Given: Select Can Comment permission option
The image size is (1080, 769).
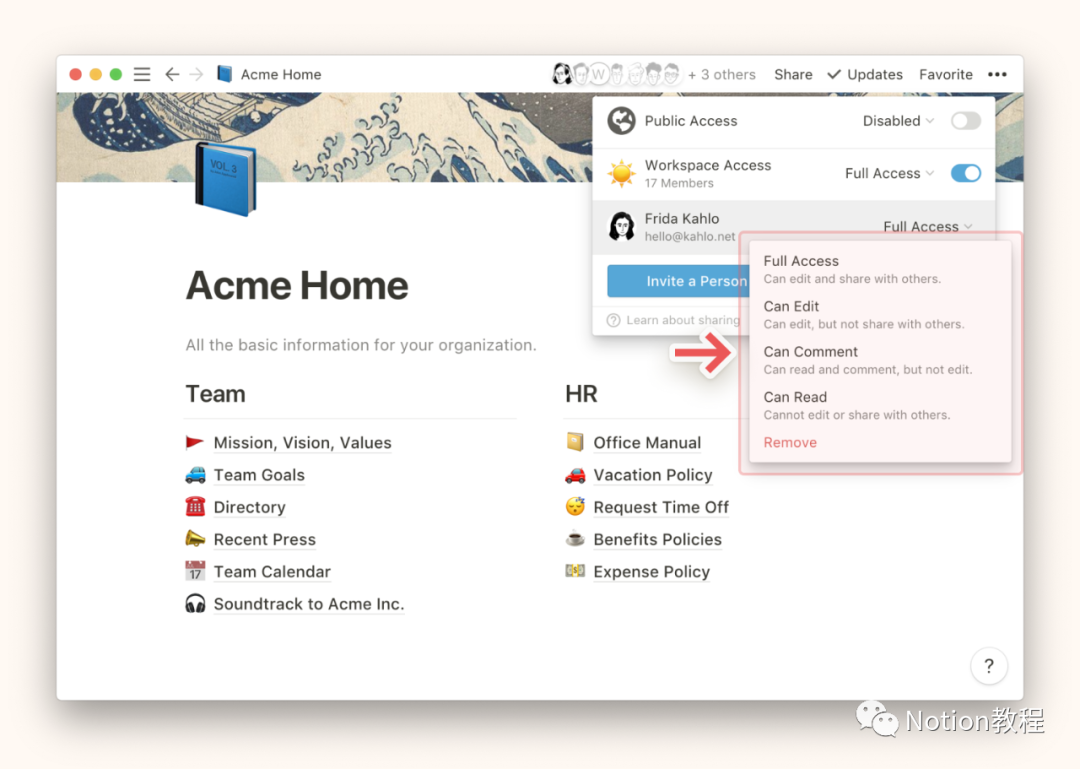Looking at the screenshot, I should click(x=811, y=352).
